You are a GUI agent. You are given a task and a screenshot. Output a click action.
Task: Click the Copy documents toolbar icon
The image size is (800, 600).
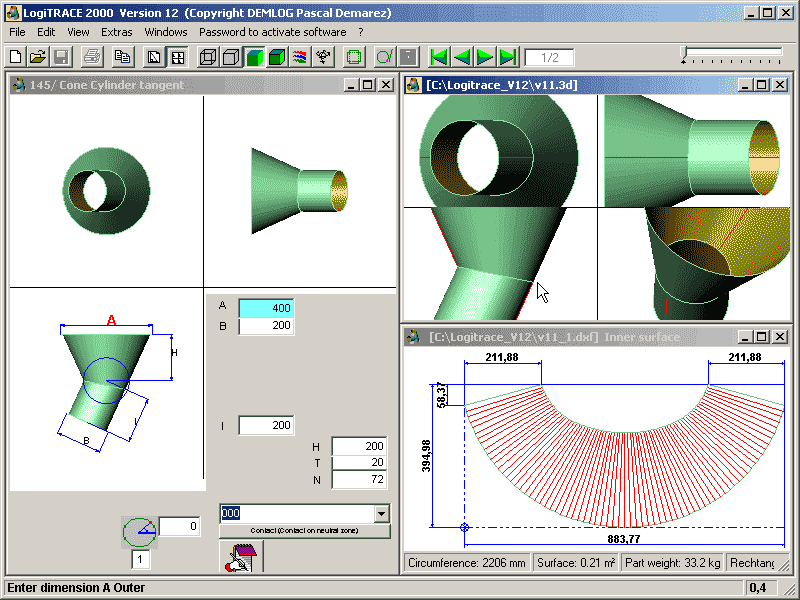coord(122,57)
